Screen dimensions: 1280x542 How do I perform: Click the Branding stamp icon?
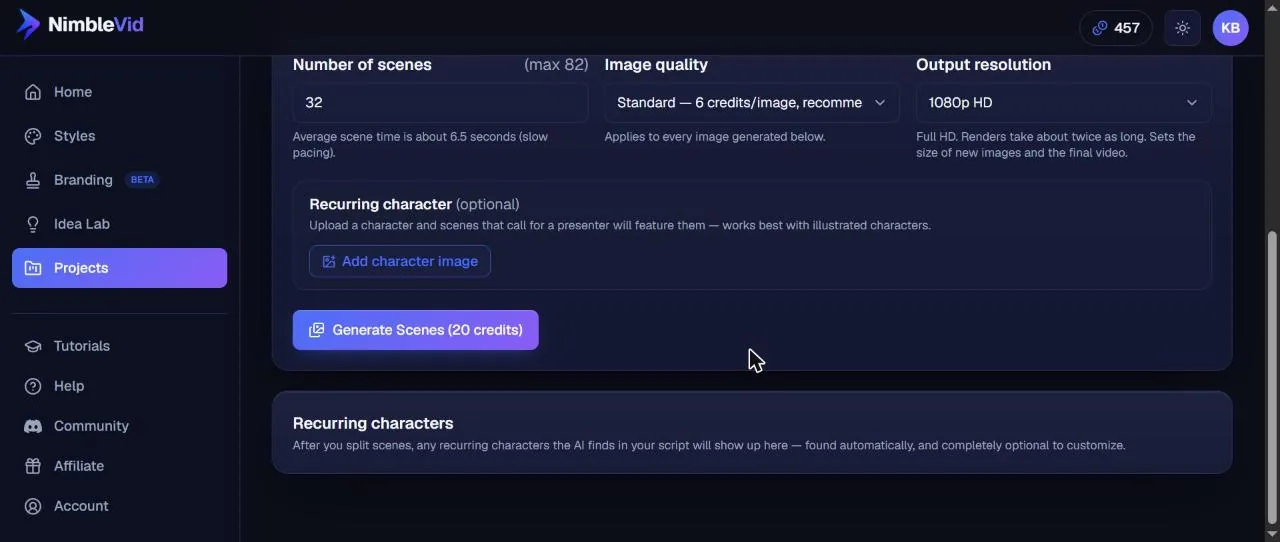pyautogui.click(x=33, y=180)
